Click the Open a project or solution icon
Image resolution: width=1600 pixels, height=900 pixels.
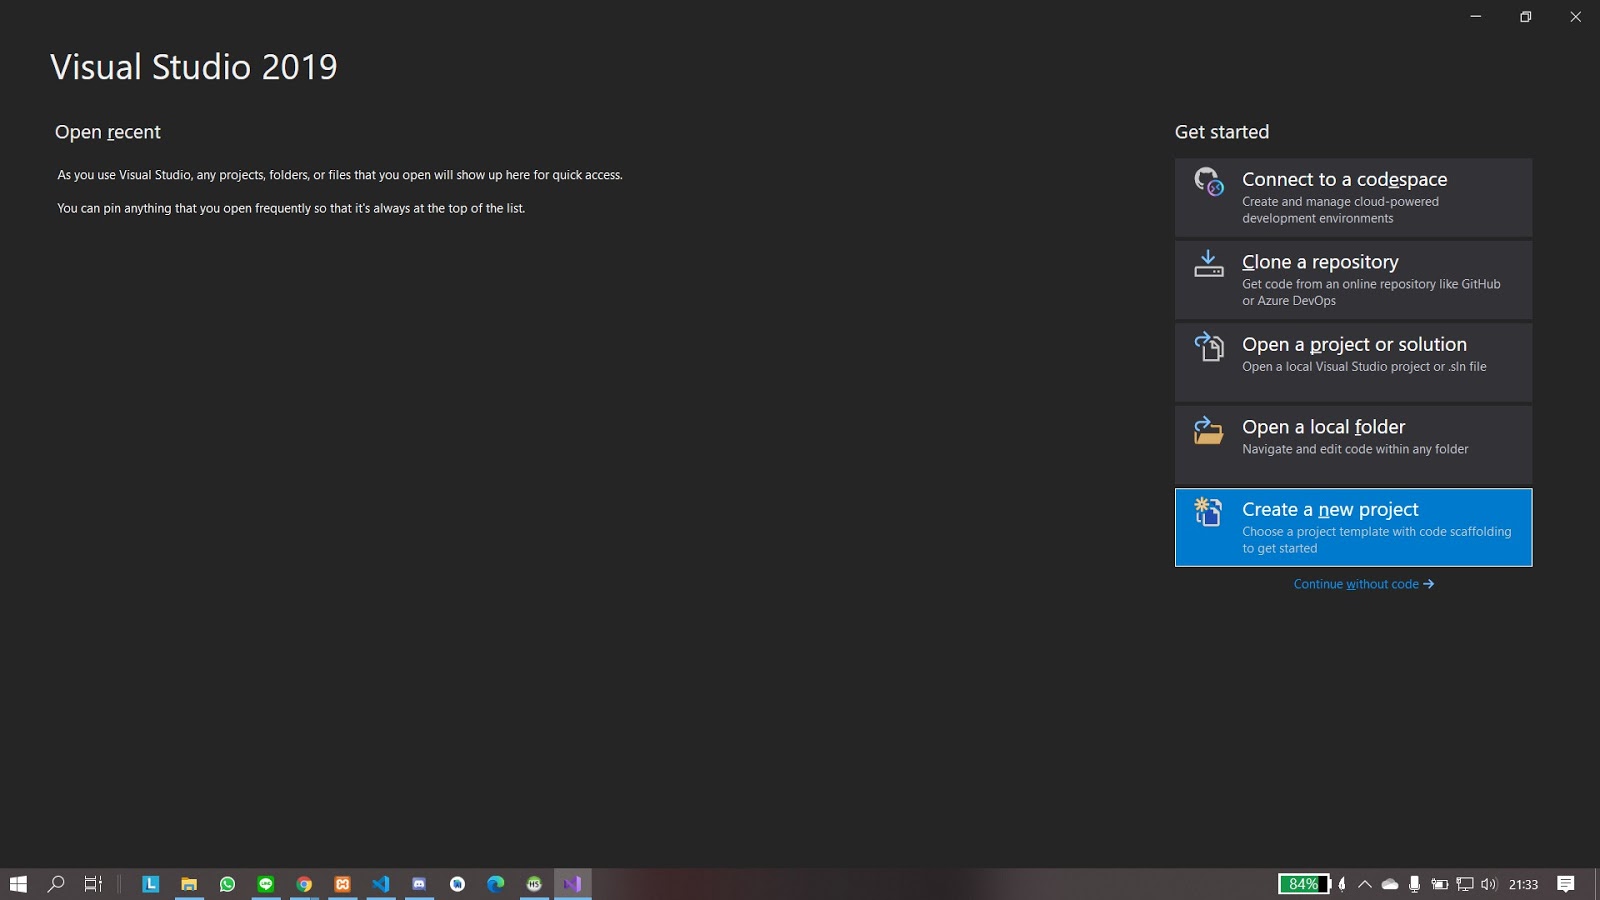[1208, 347]
